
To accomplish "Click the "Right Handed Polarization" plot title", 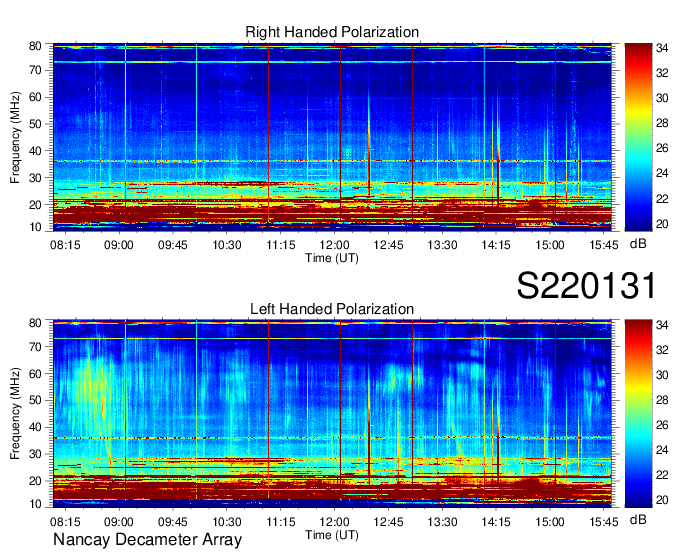I will point(332,32).
